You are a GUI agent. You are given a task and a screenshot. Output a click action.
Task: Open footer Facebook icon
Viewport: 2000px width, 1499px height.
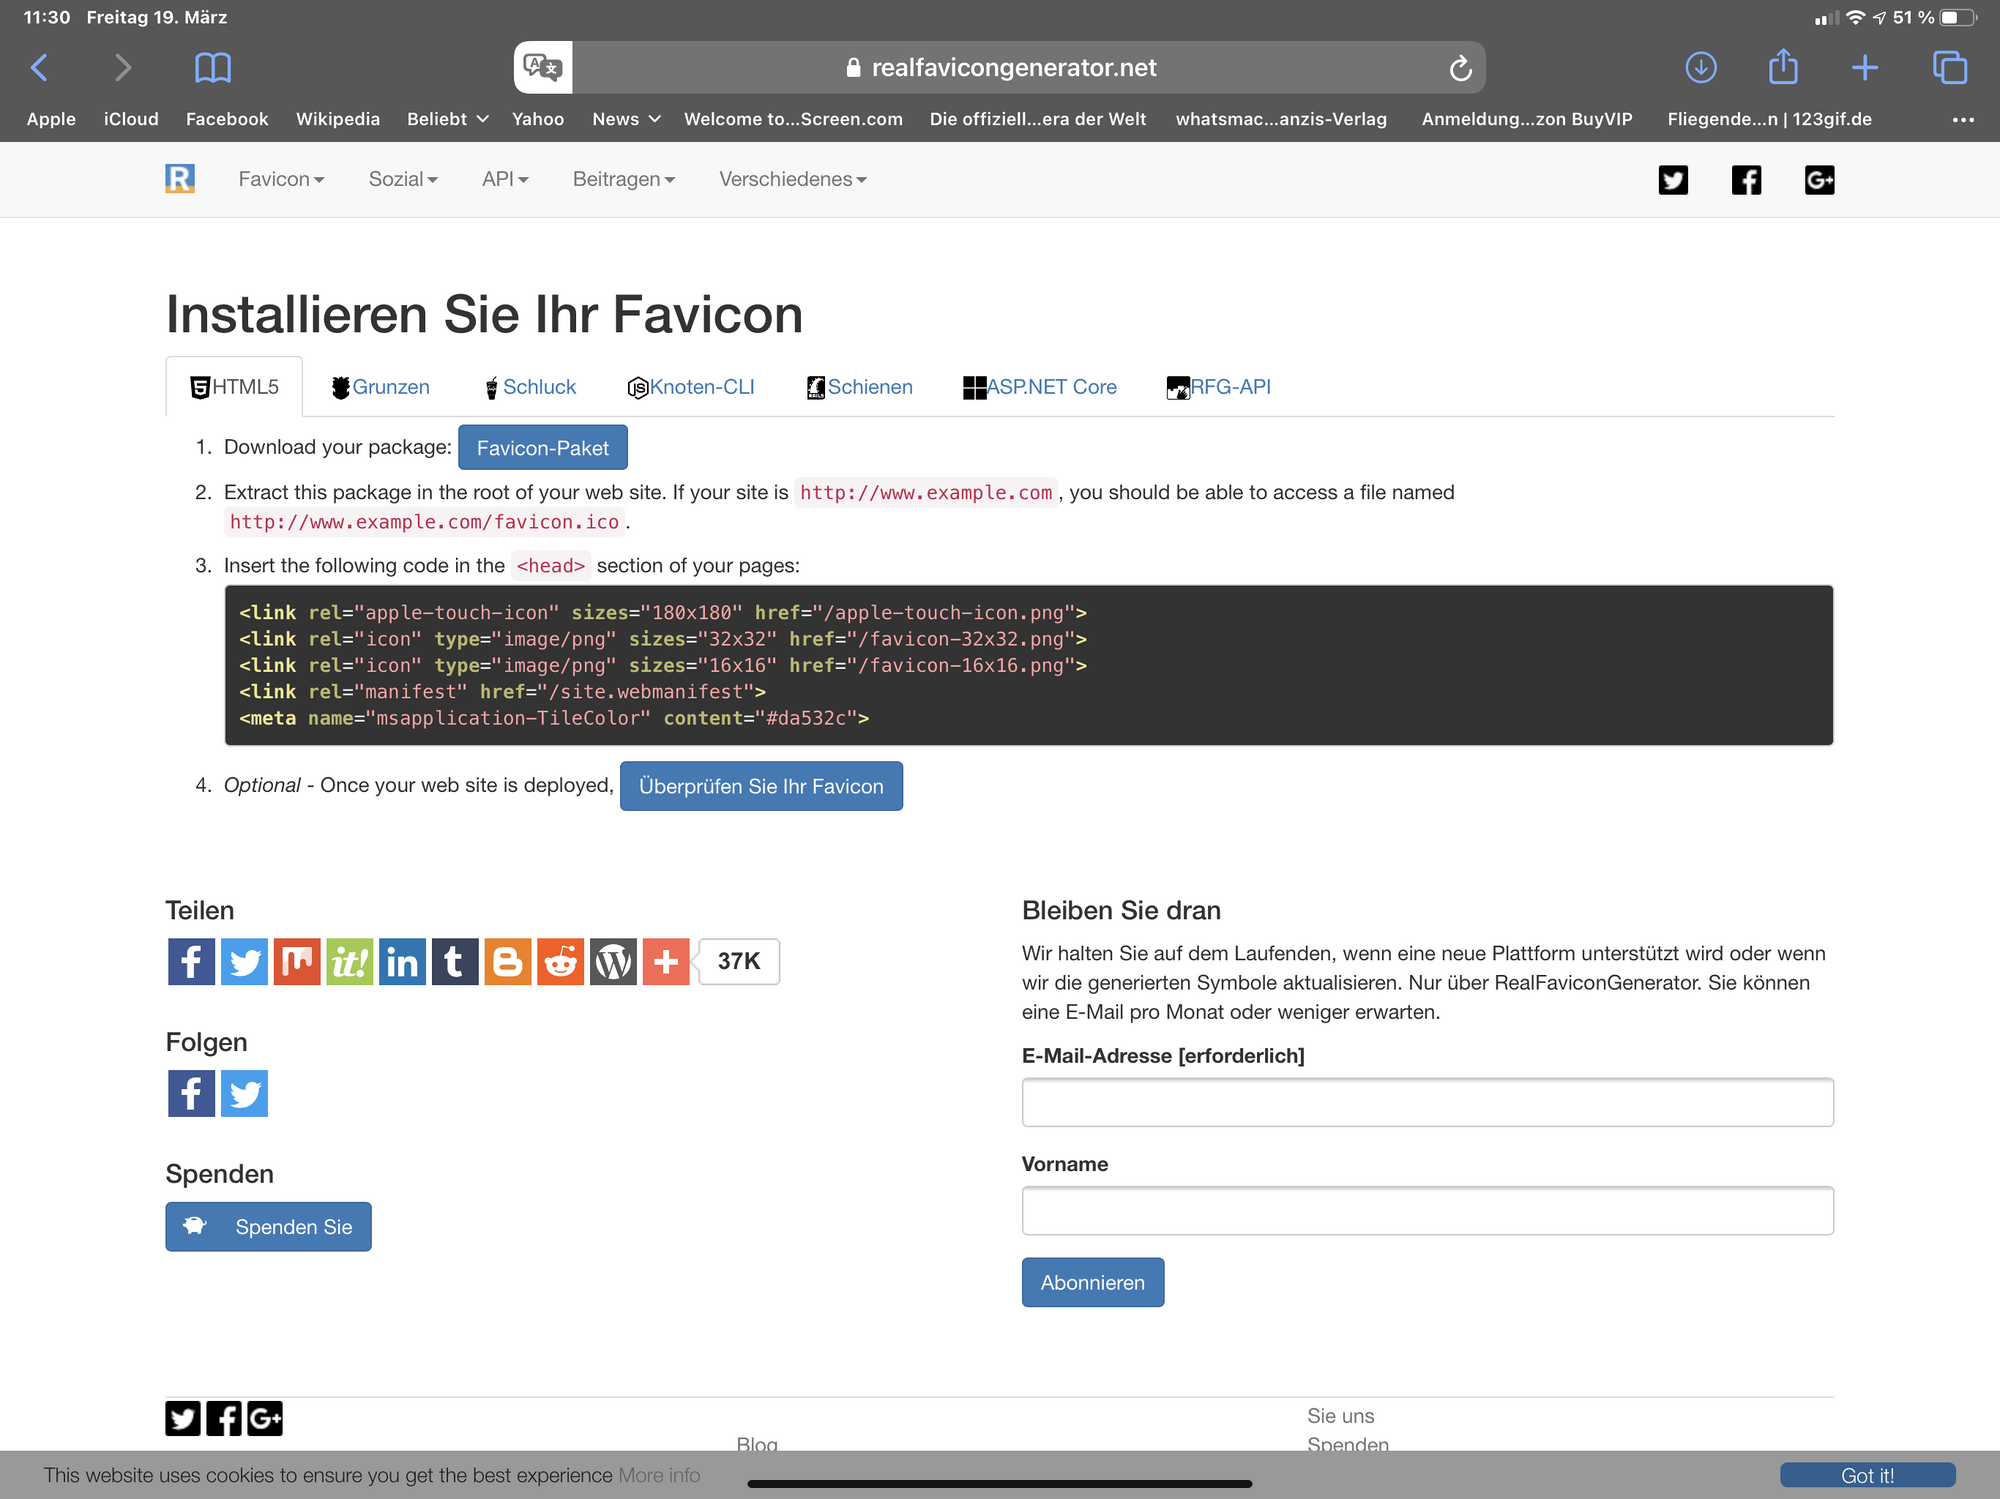pyautogui.click(x=224, y=1418)
